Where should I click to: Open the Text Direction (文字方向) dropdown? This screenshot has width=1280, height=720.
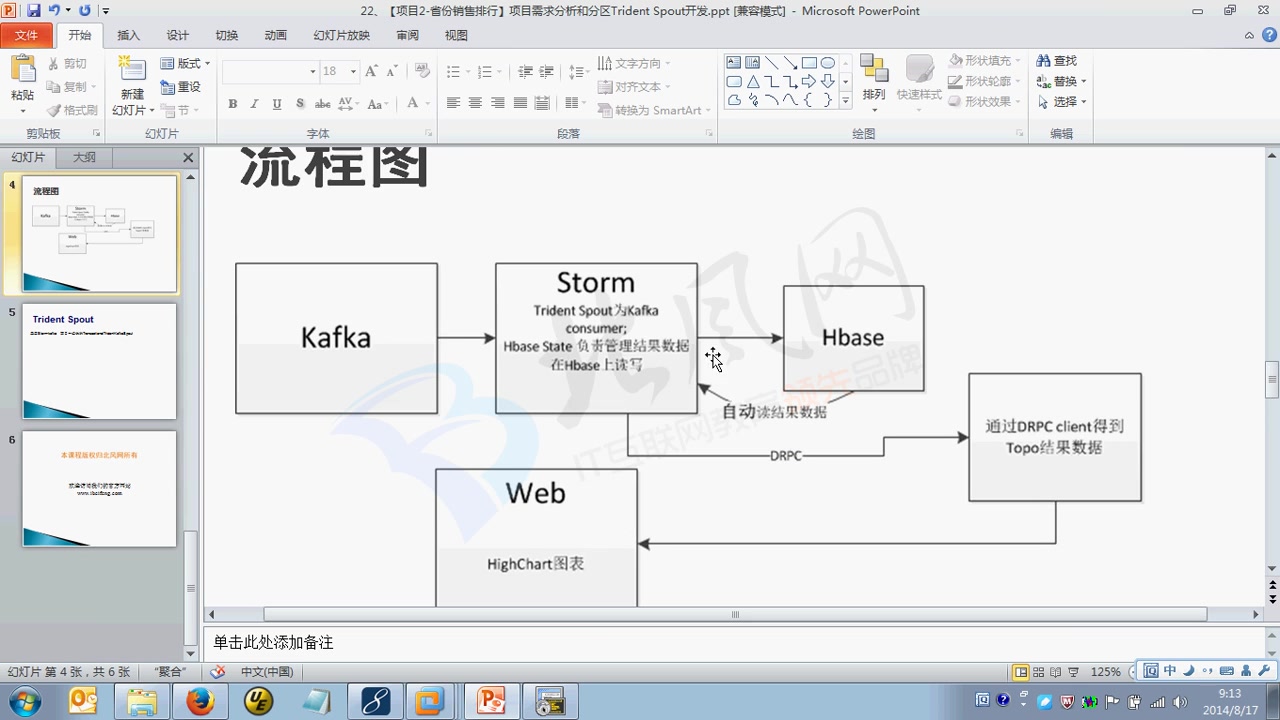[x=635, y=63]
